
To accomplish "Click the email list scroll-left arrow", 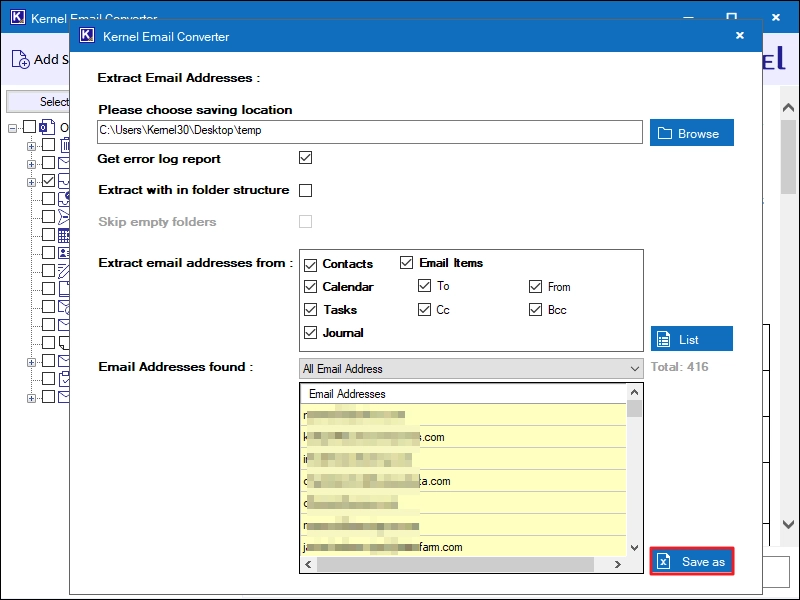I will tap(308, 564).
